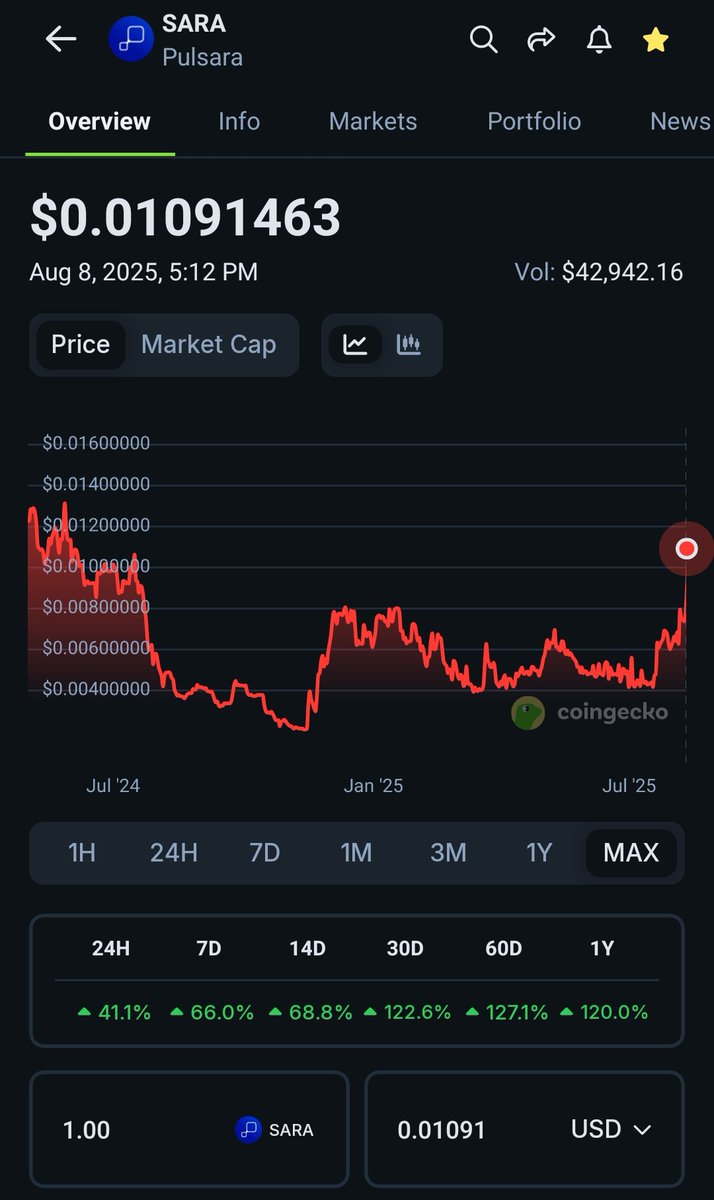Image resolution: width=714 pixels, height=1200 pixels.
Task: Select the Market Cap chart toggle
Action: click(209, 345)
